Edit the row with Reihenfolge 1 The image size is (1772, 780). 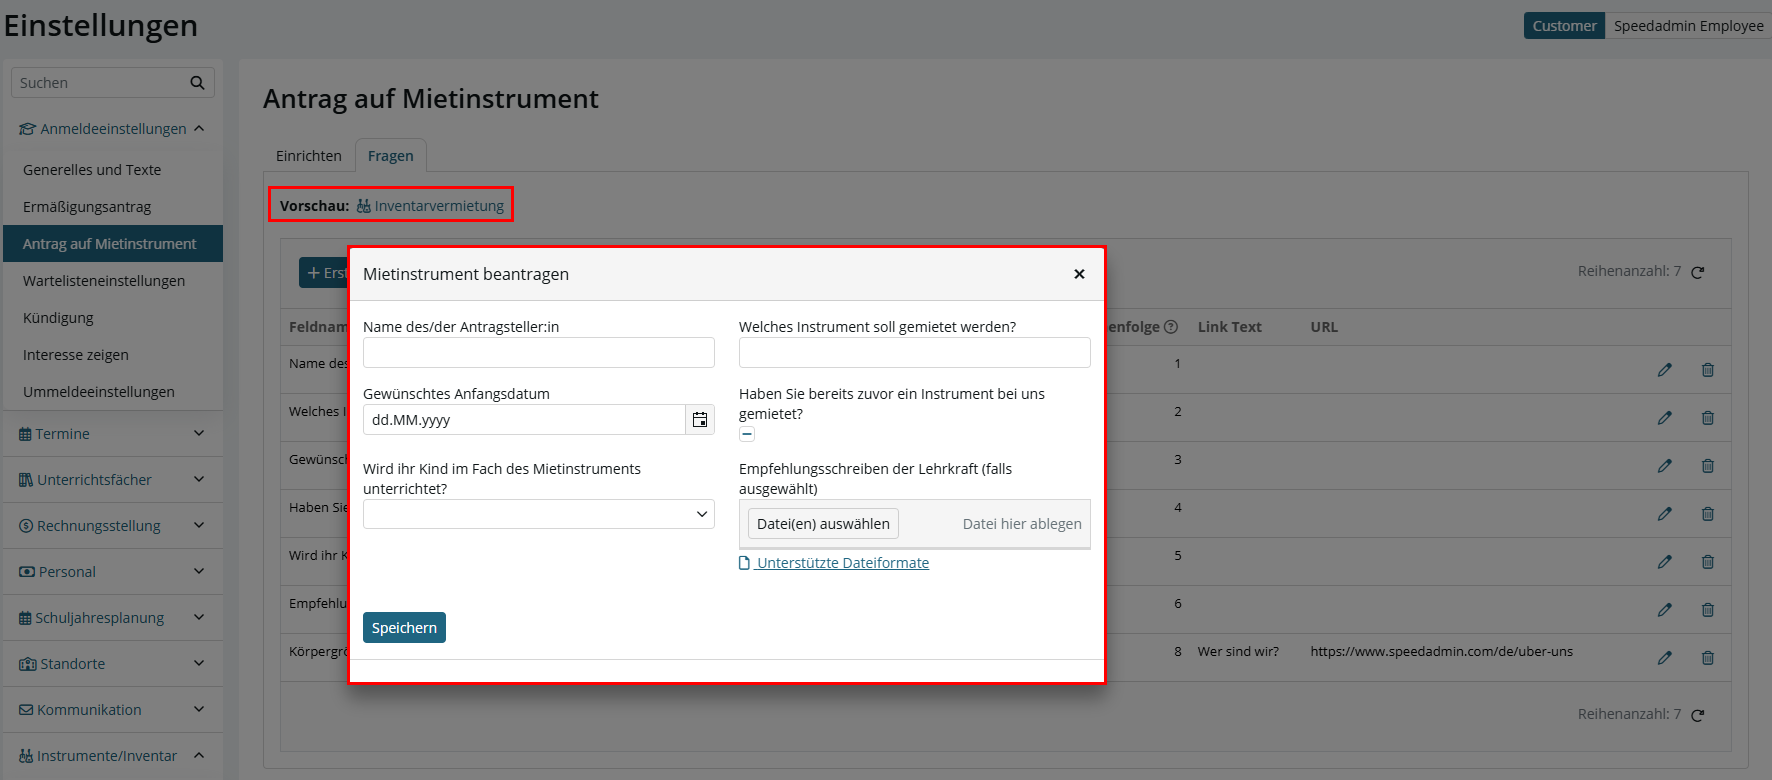point(1664,370)
